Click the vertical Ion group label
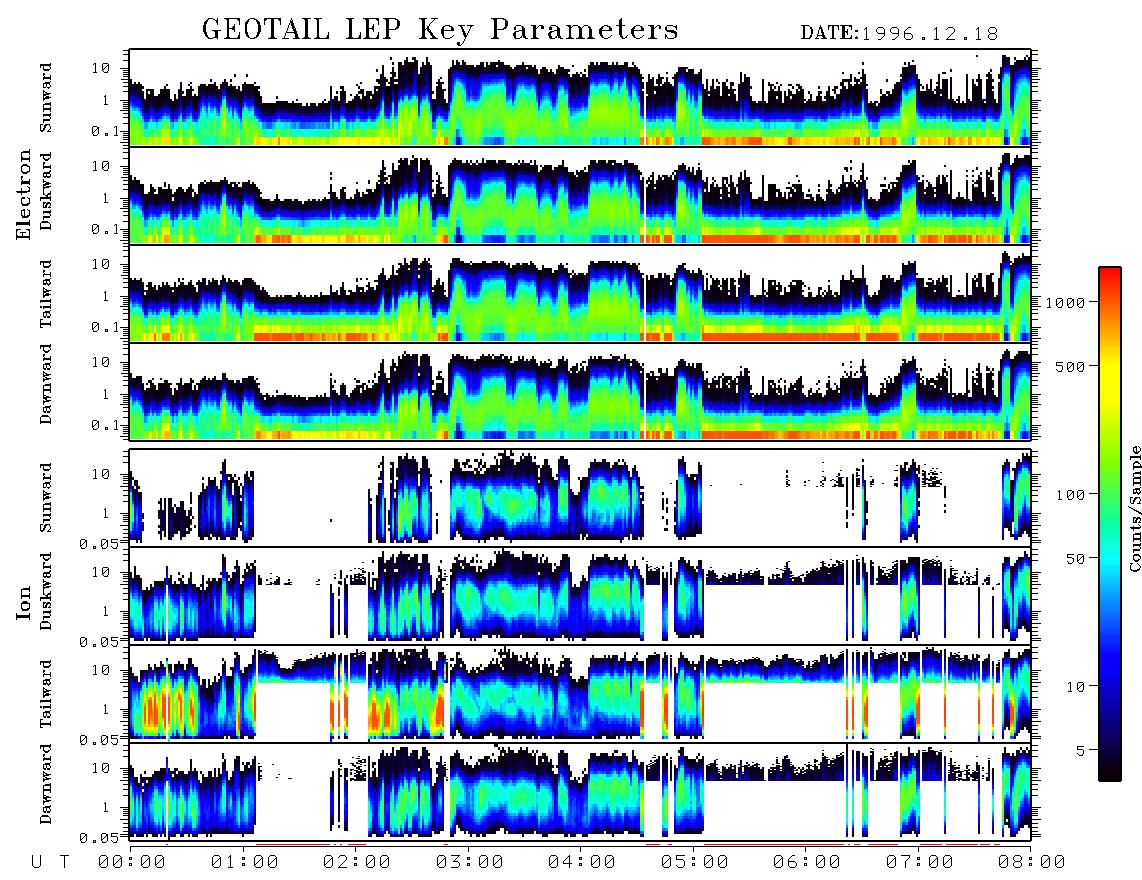This screenshot has height=880, width=1142. coord(24,602)
